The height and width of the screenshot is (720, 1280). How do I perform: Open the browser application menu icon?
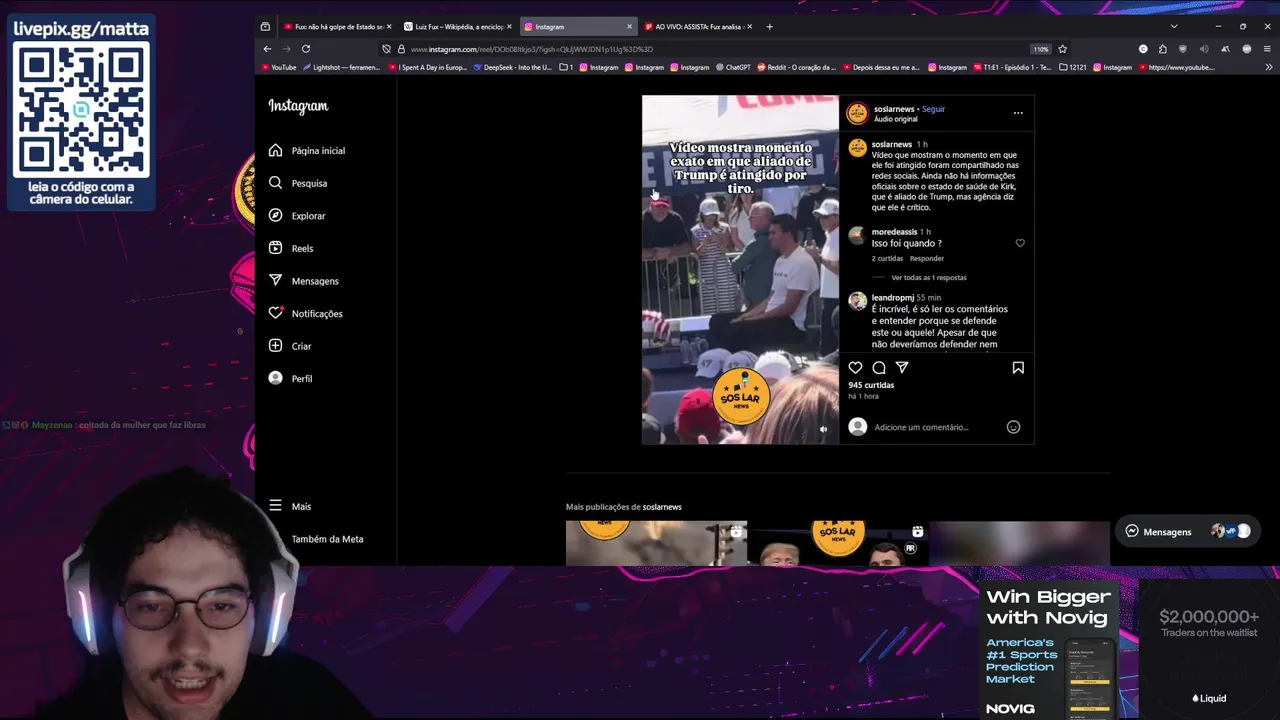coord(1269,49)
